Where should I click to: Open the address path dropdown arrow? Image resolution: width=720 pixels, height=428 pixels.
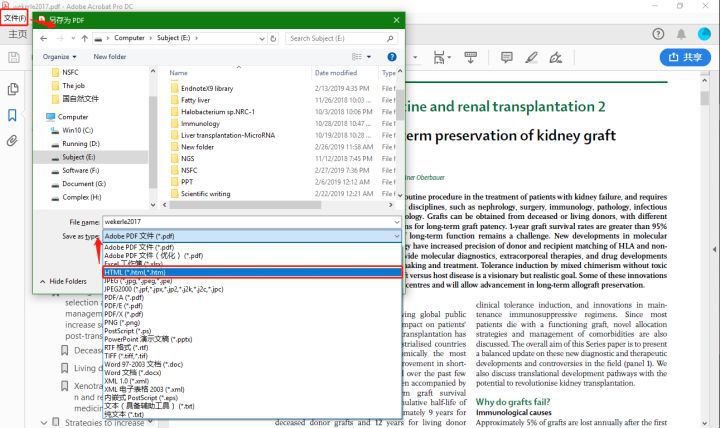pyautogui.click(x=262, y=39)
